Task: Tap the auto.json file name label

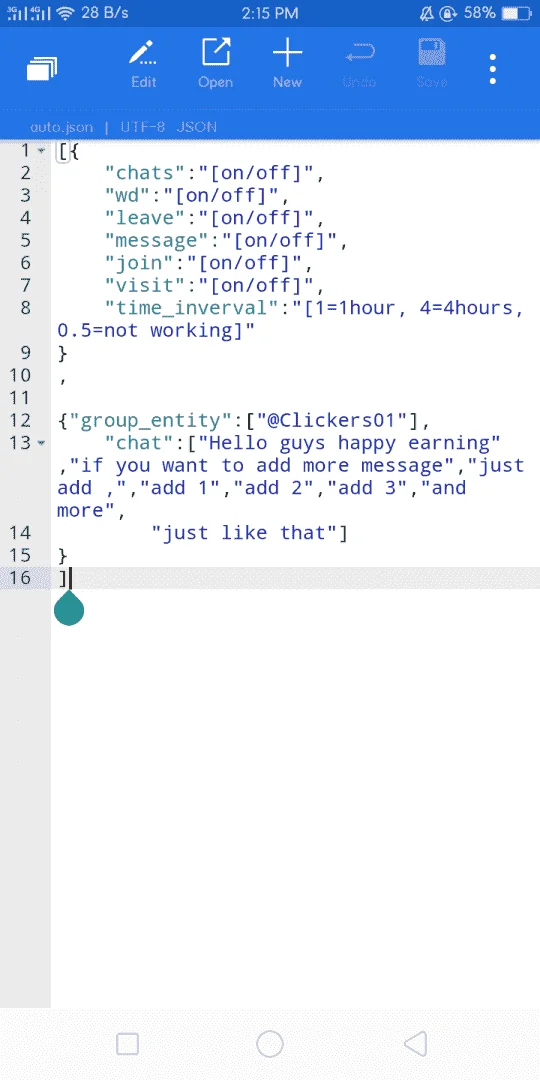Action: click(x=63, y=127)
